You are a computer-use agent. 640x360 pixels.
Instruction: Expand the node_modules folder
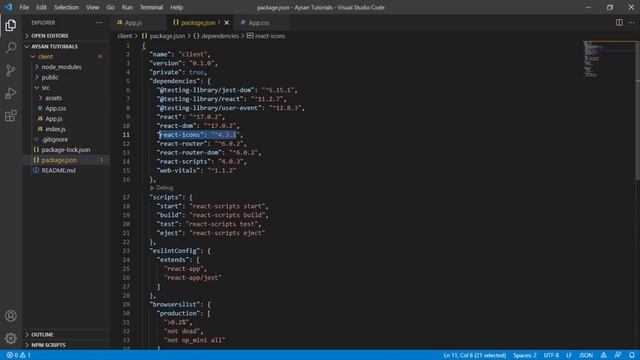coord(66,67)
